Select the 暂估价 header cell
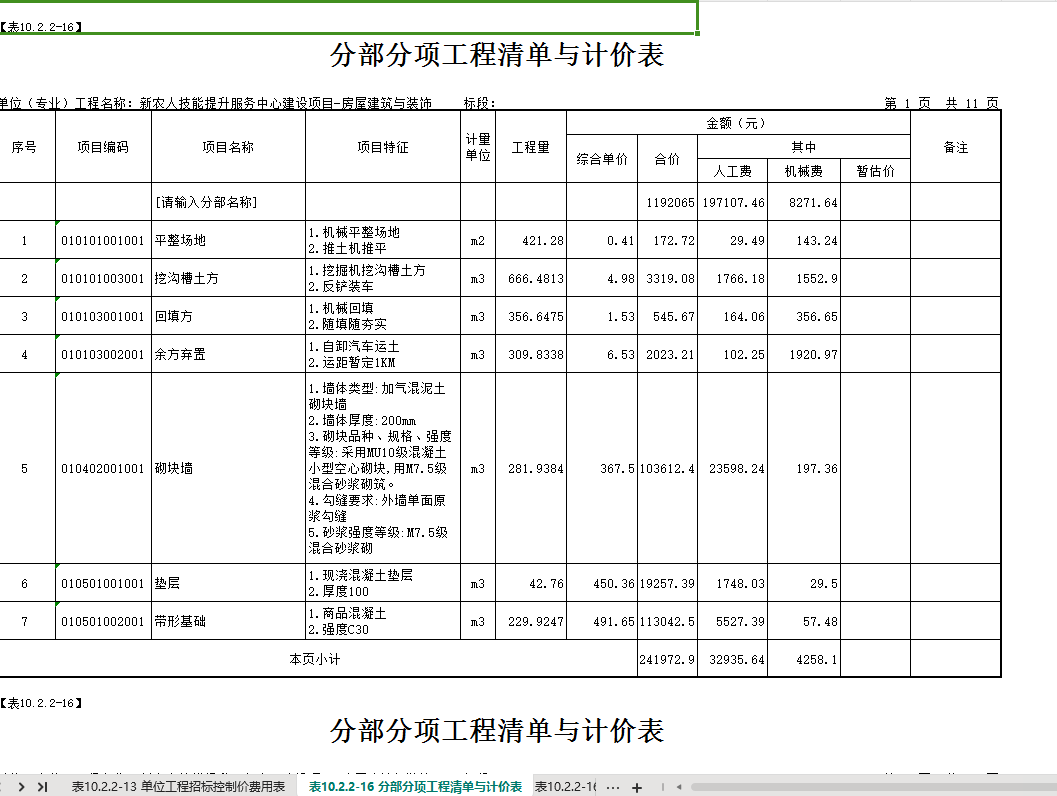 click(x=876, y=171)
